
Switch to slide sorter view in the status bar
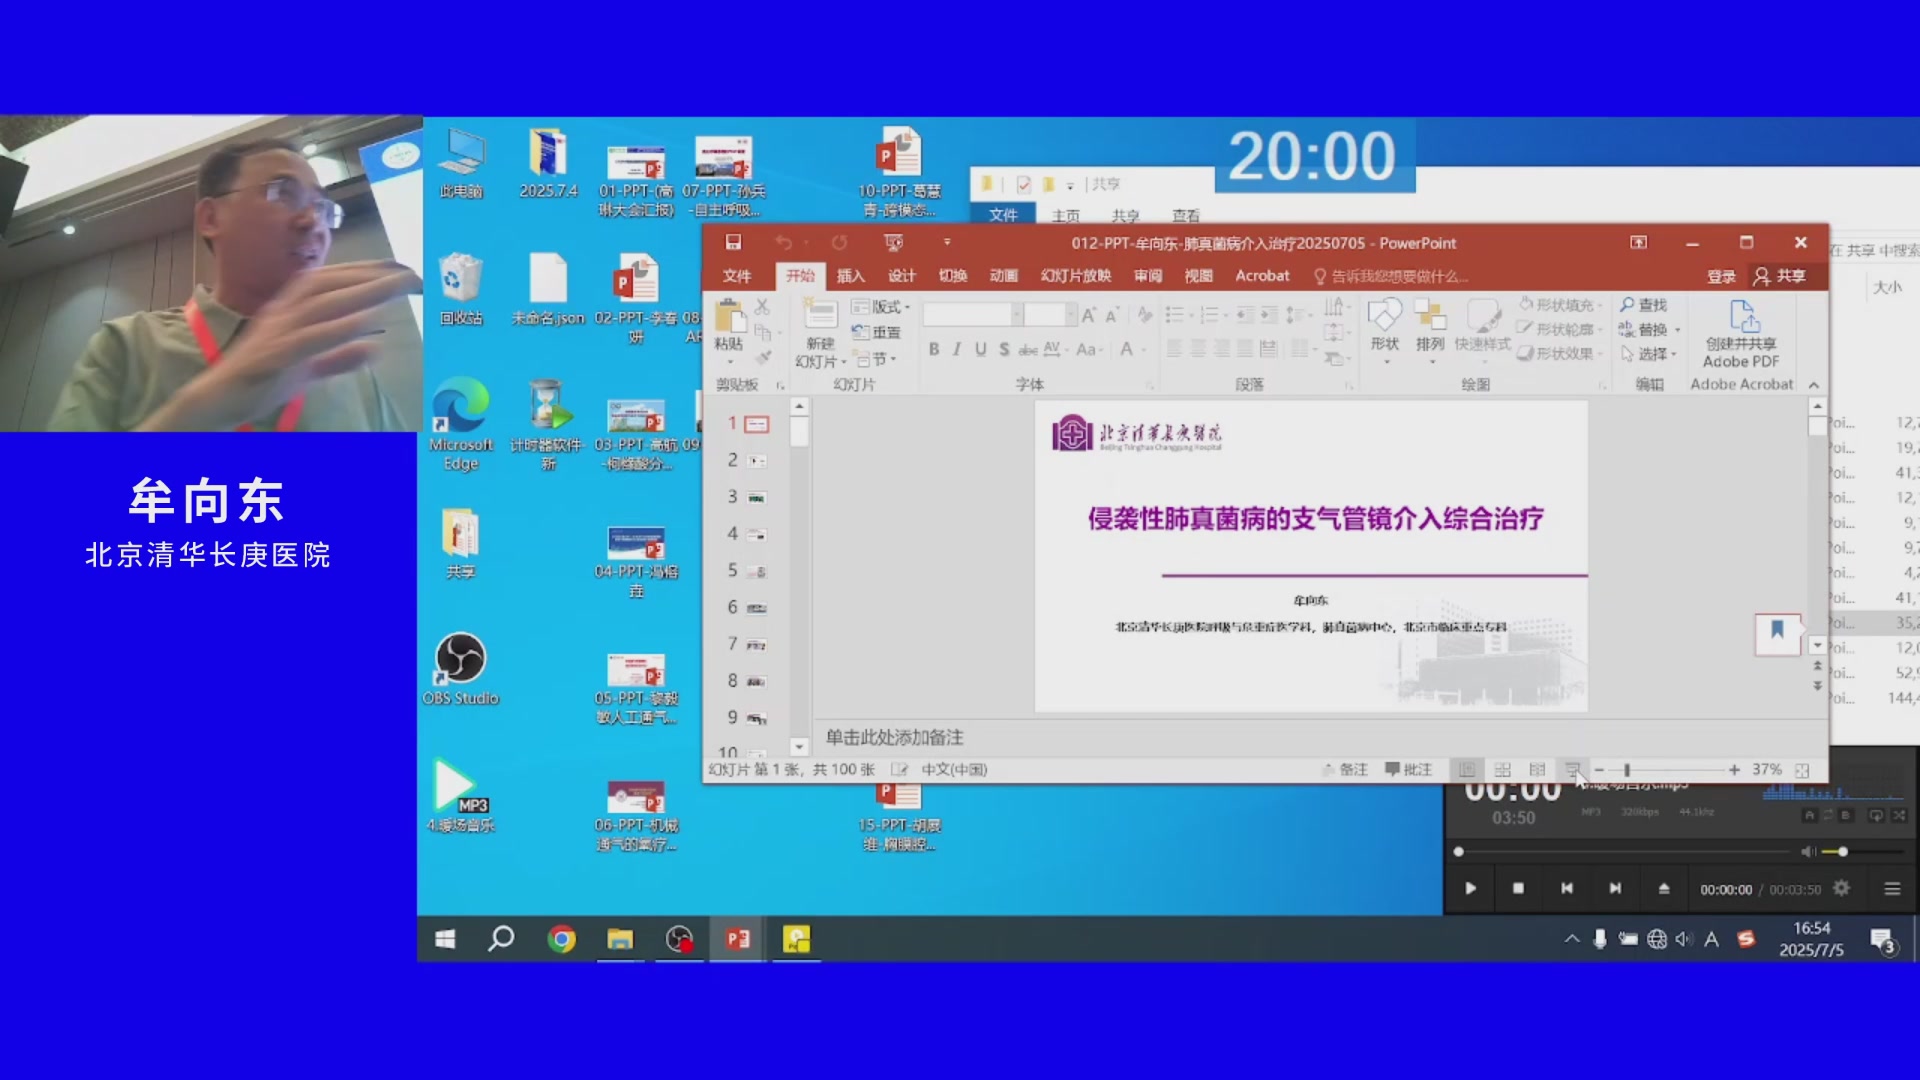pos(1502,769)
